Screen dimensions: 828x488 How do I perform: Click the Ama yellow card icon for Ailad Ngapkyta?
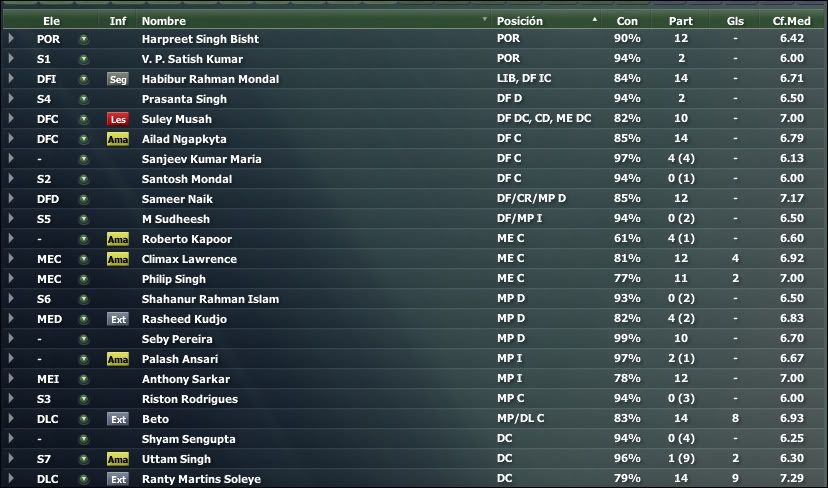tap(118, 139)
